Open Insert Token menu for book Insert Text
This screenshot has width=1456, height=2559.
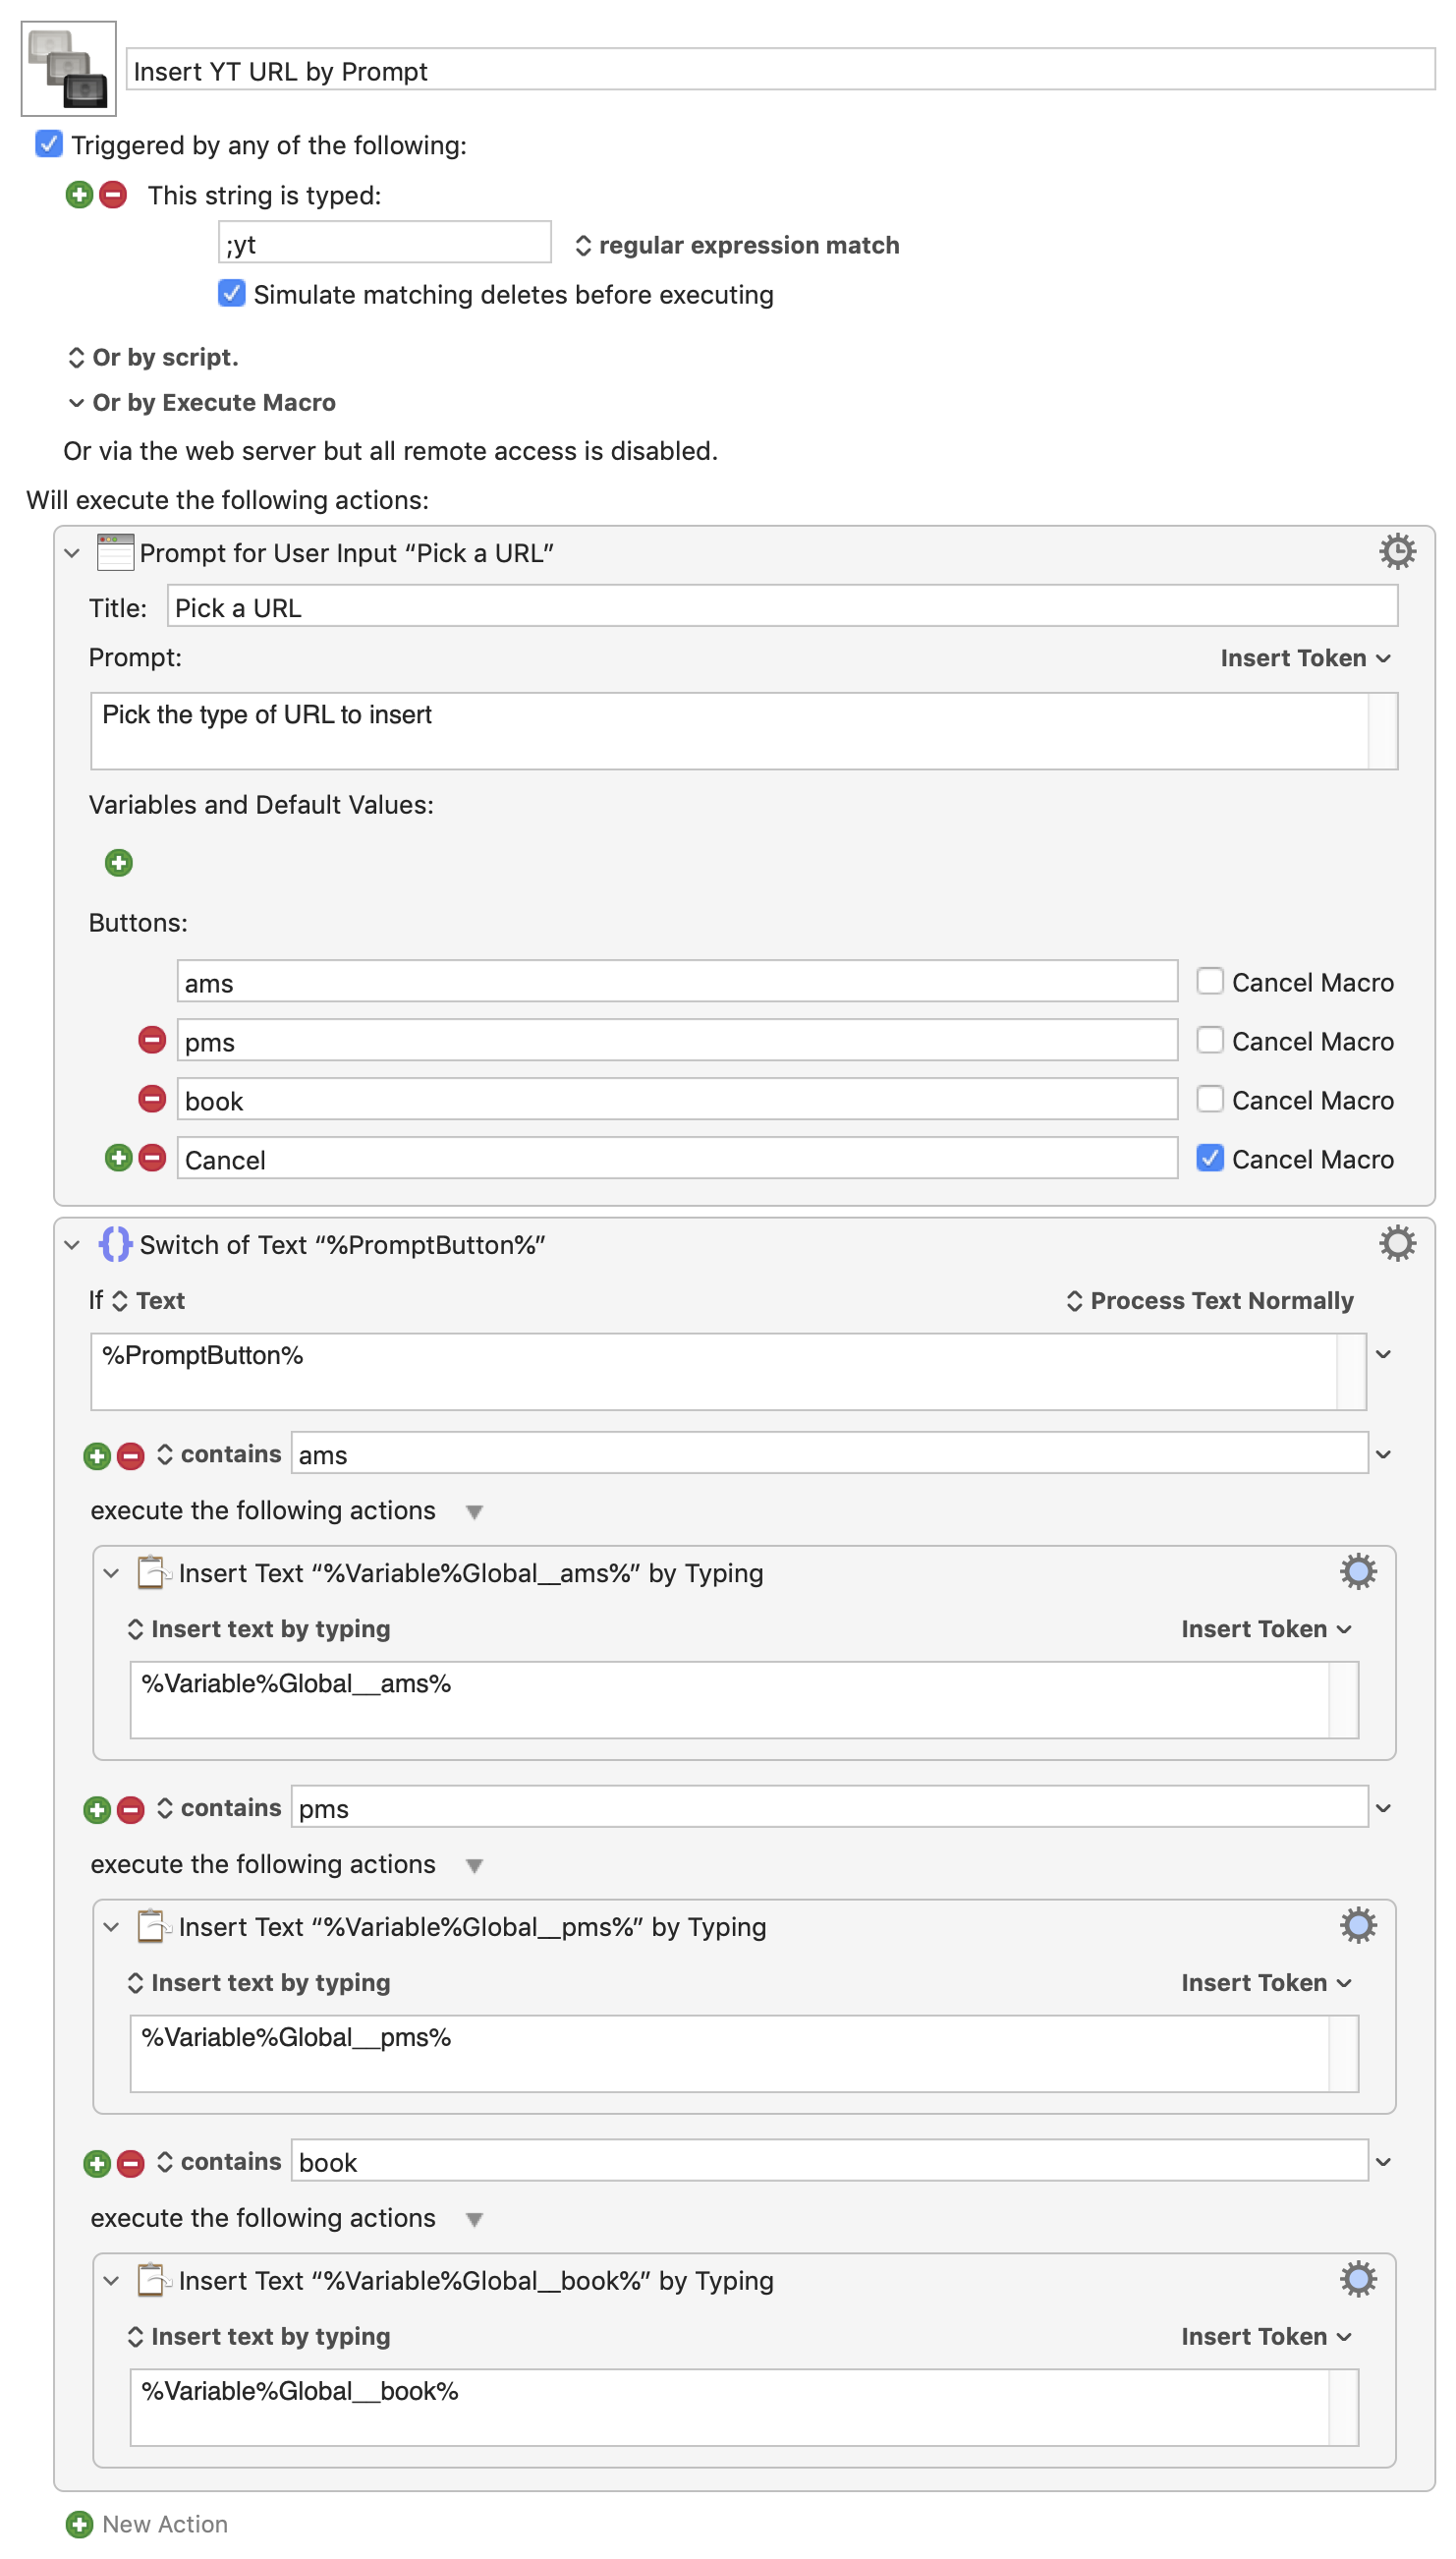coord(1266,2337)
